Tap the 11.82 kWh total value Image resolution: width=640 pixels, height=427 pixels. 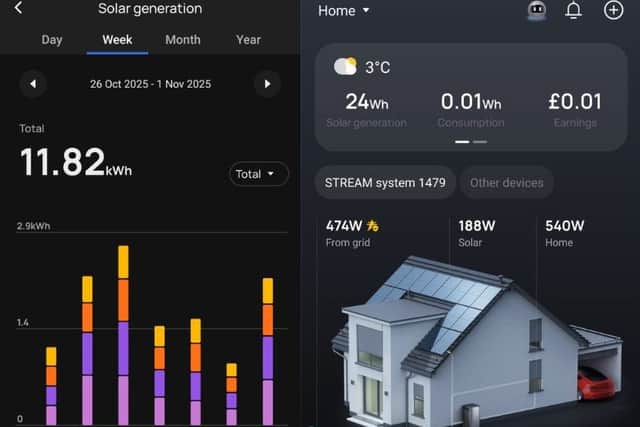pos(76,162)
